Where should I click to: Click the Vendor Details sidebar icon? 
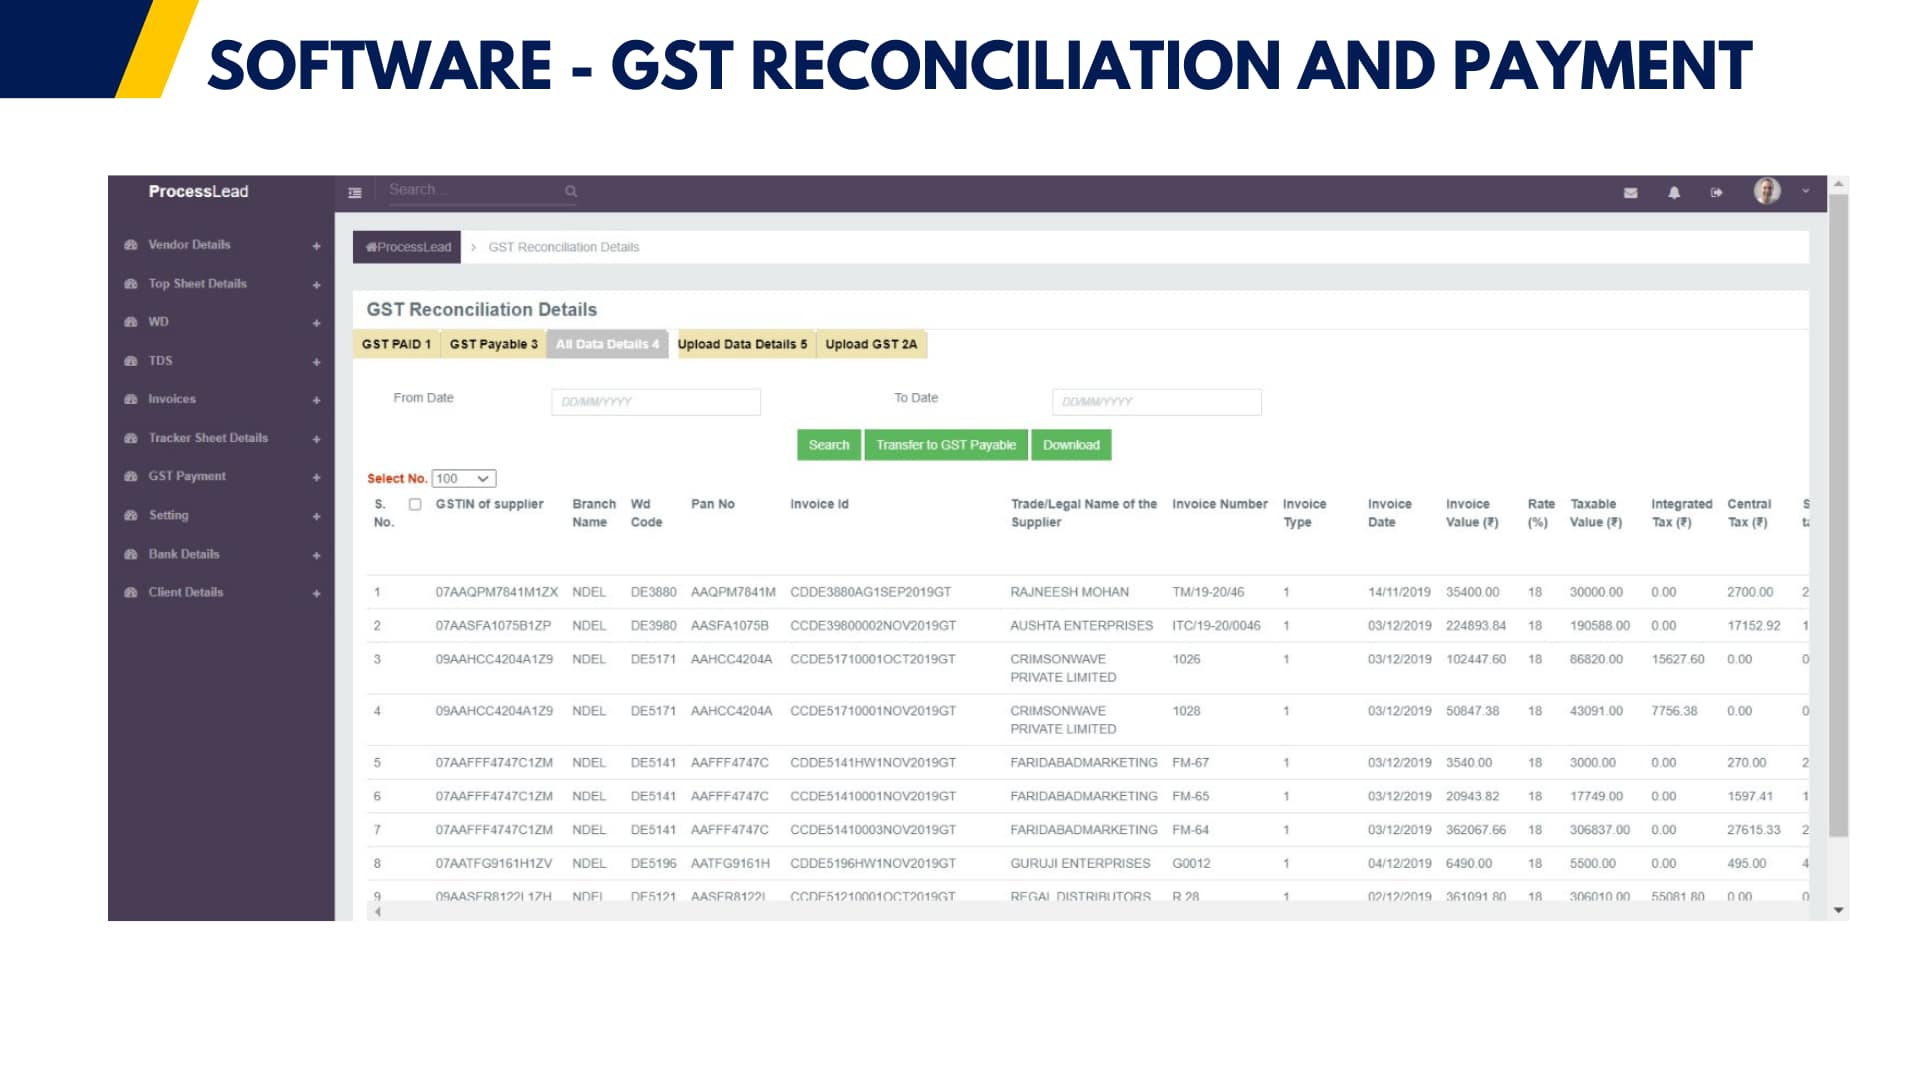click(131, 245)
